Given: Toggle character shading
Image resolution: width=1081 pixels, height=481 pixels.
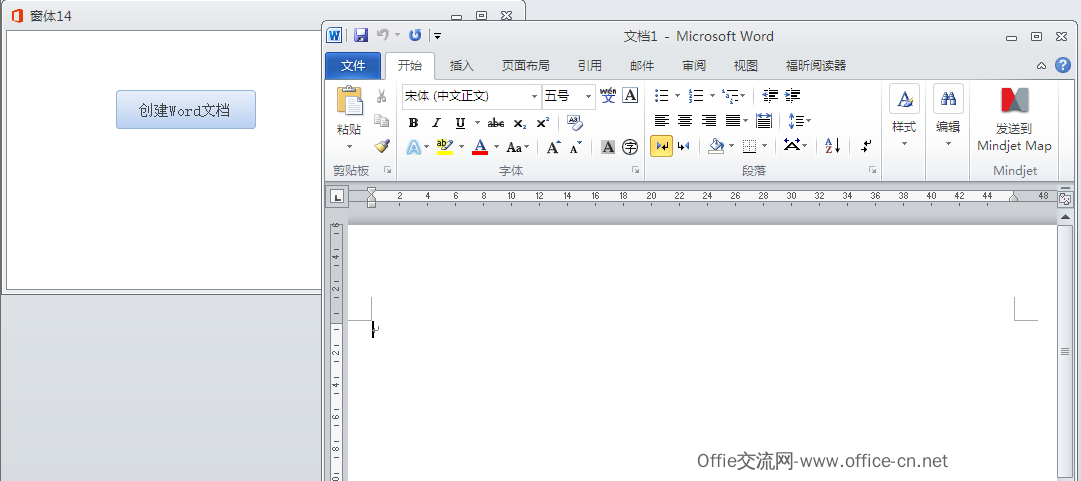Looking at the screenshot, I should (x=607, y=147).
